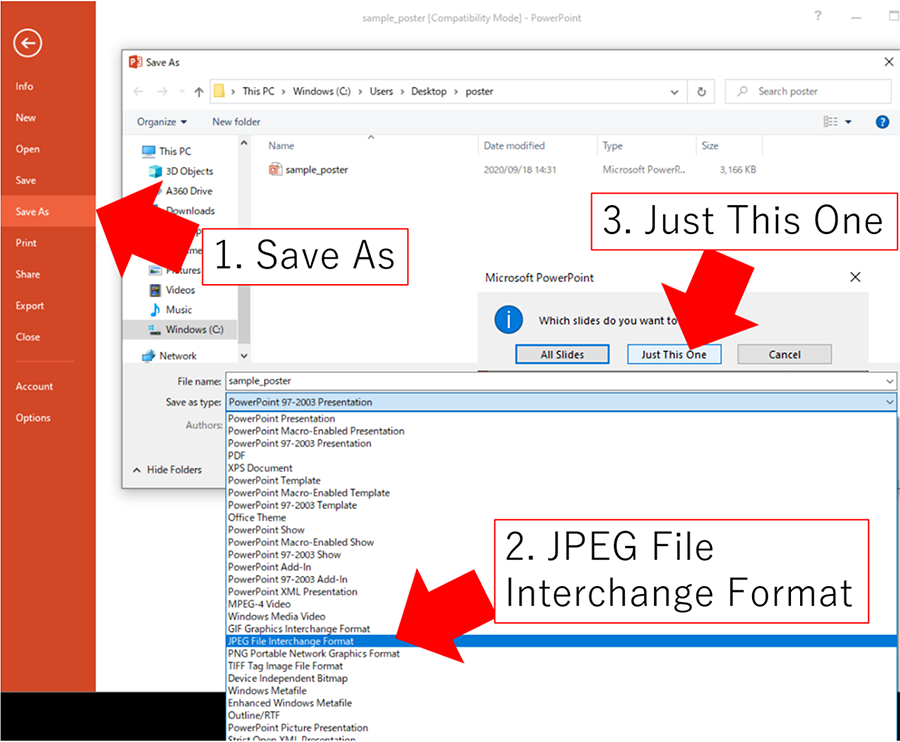The image size is (900, 742).
Task: Click the Videos folder icon in tree
Action: [155, 290]
